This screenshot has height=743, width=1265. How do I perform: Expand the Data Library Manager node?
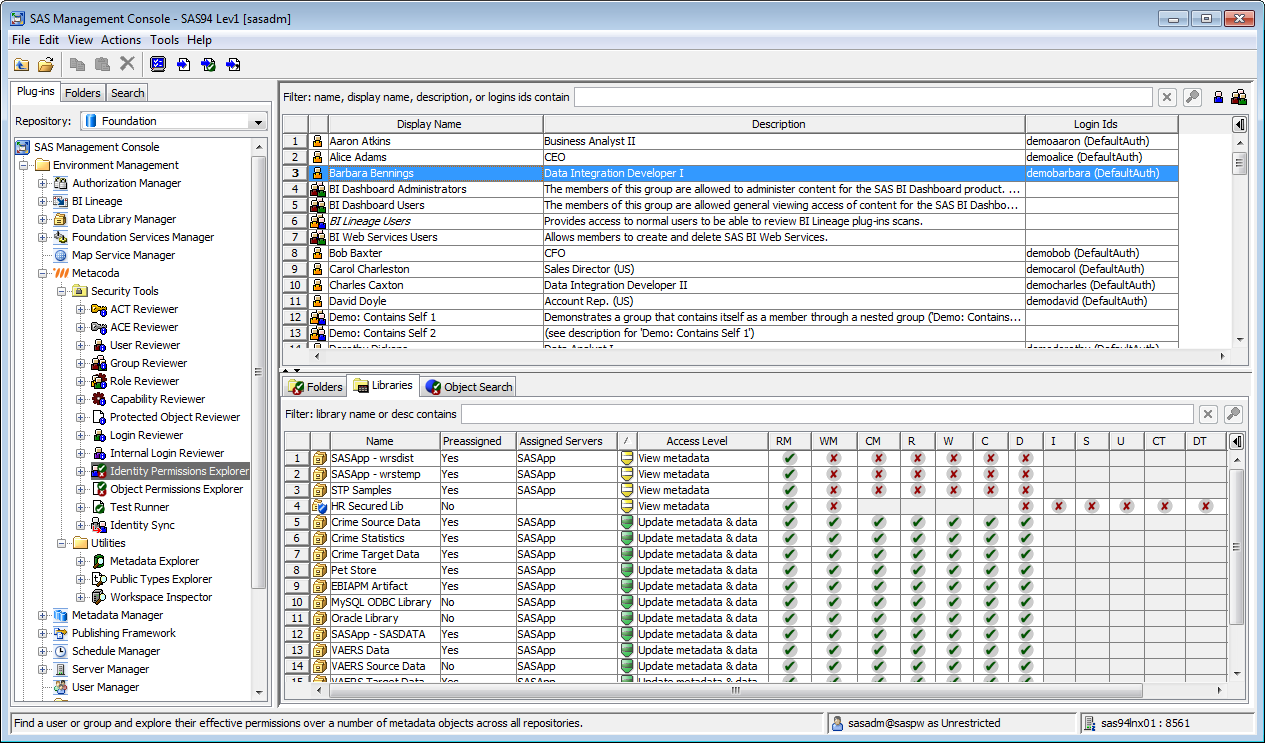coord(43,219)
